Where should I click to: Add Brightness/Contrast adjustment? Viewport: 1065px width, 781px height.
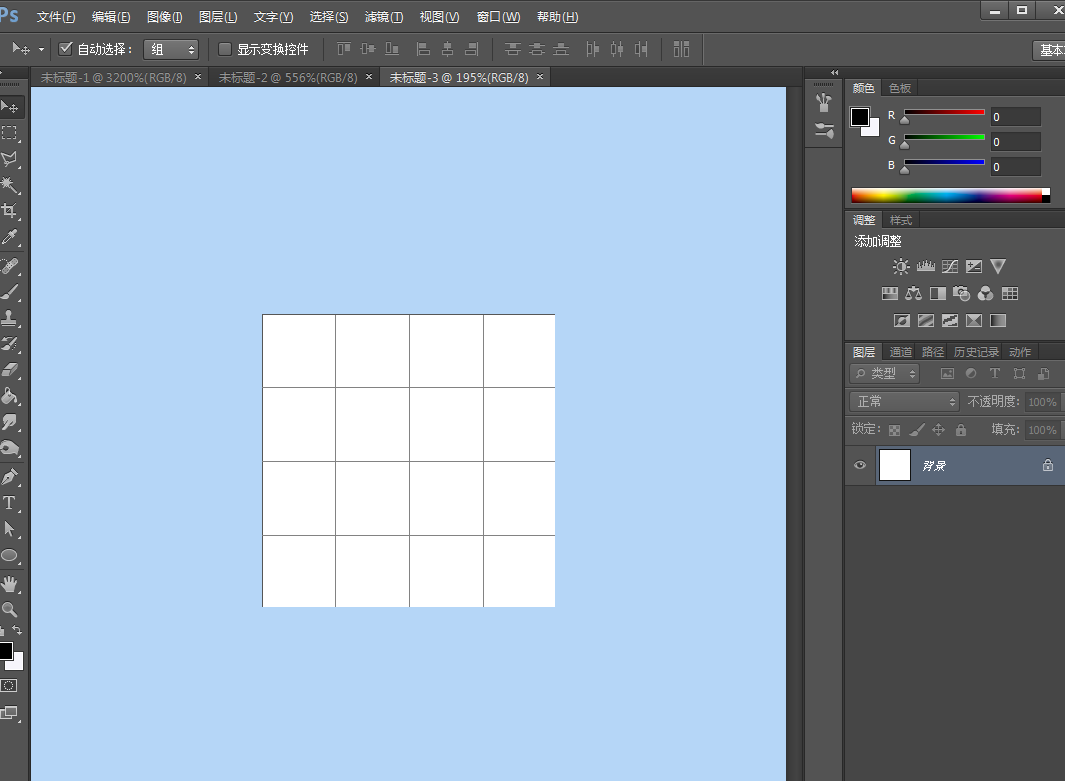click(901, 266)
